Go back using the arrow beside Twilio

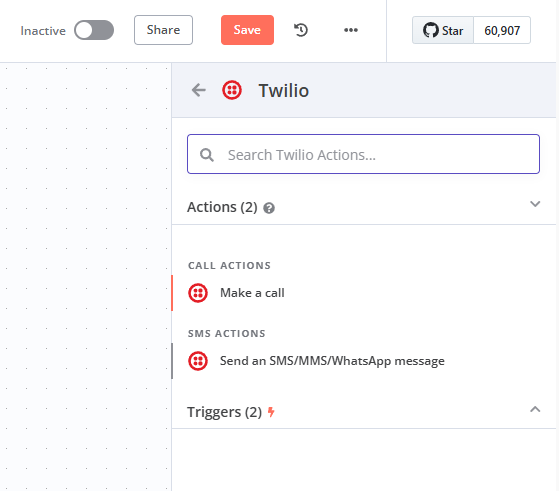pos(199,90)
